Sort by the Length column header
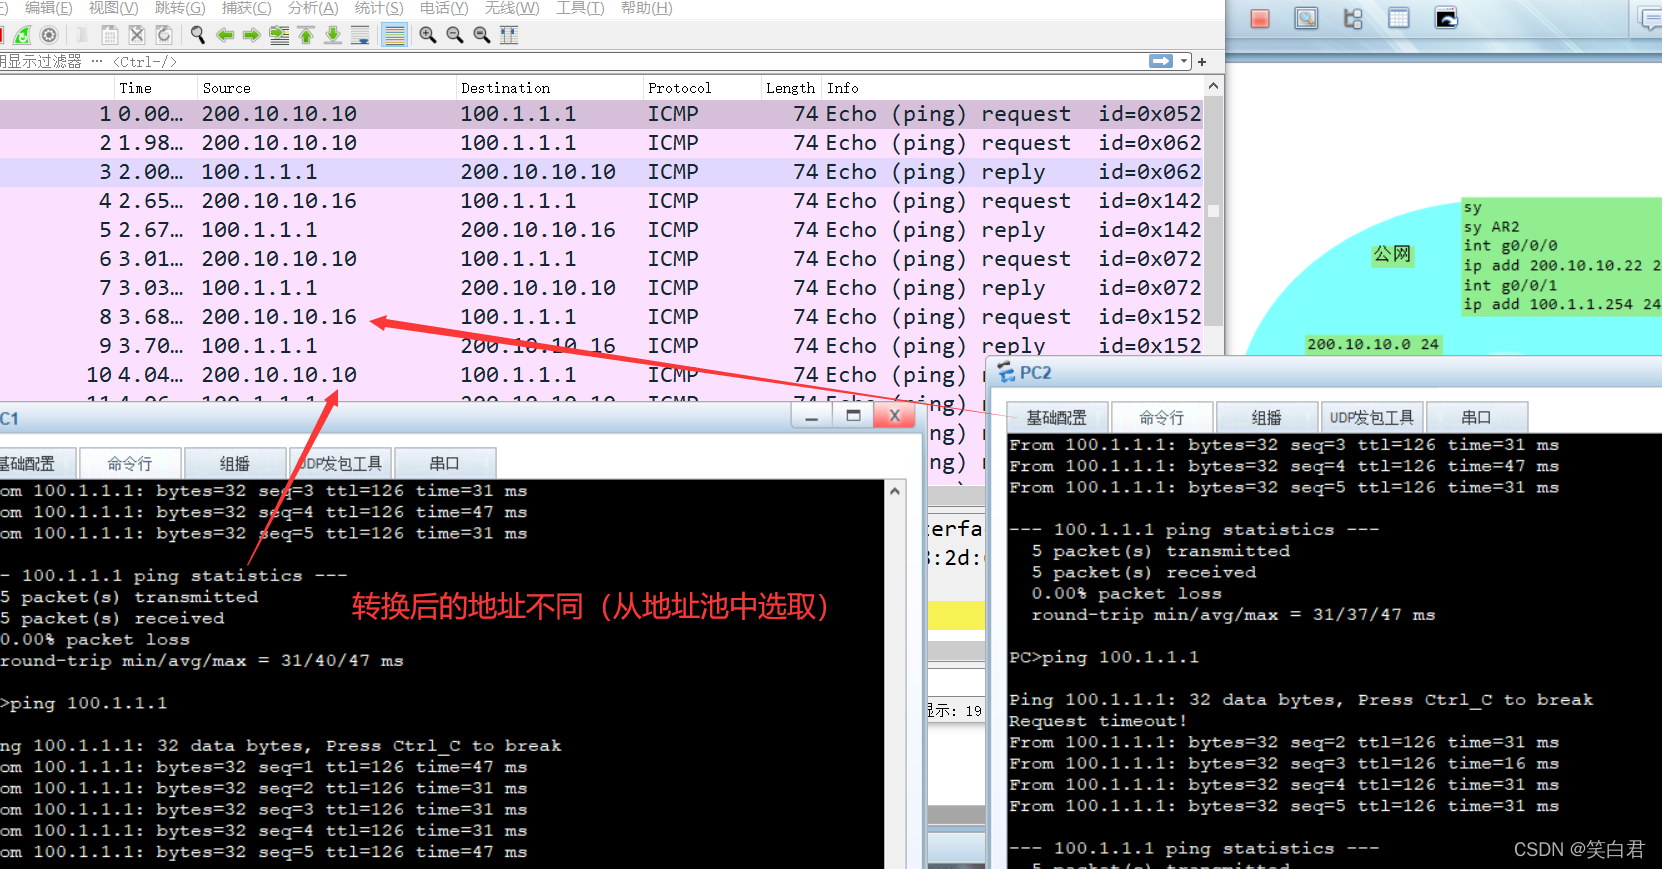The width and height of the screenshot is (1662, 869). click(791, 88)
